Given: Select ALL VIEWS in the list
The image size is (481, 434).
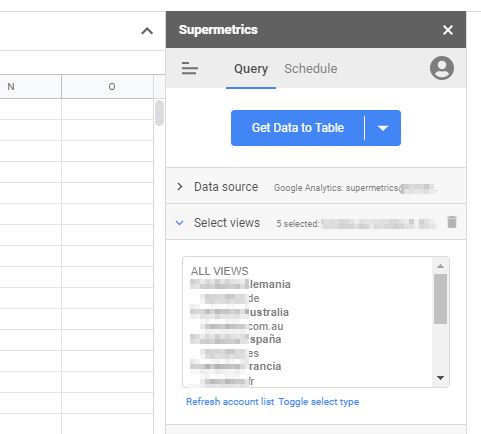Looking at the screenshot, I should pyautogui.click(x=220, y=271).
